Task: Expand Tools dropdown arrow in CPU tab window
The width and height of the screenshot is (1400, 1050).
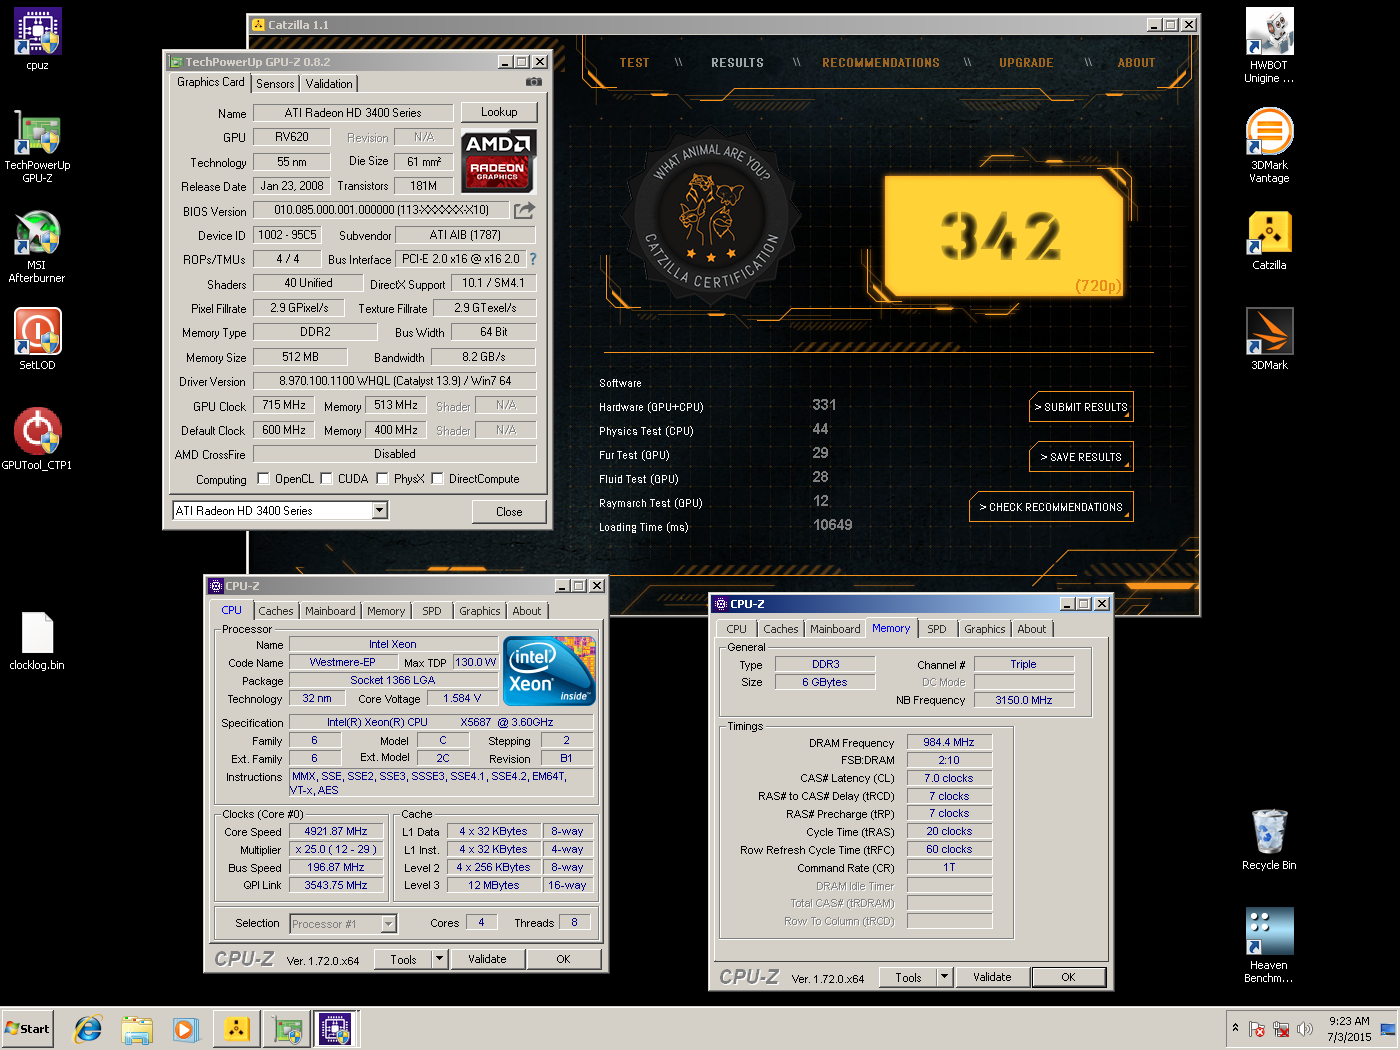Action: click(438, 959)
